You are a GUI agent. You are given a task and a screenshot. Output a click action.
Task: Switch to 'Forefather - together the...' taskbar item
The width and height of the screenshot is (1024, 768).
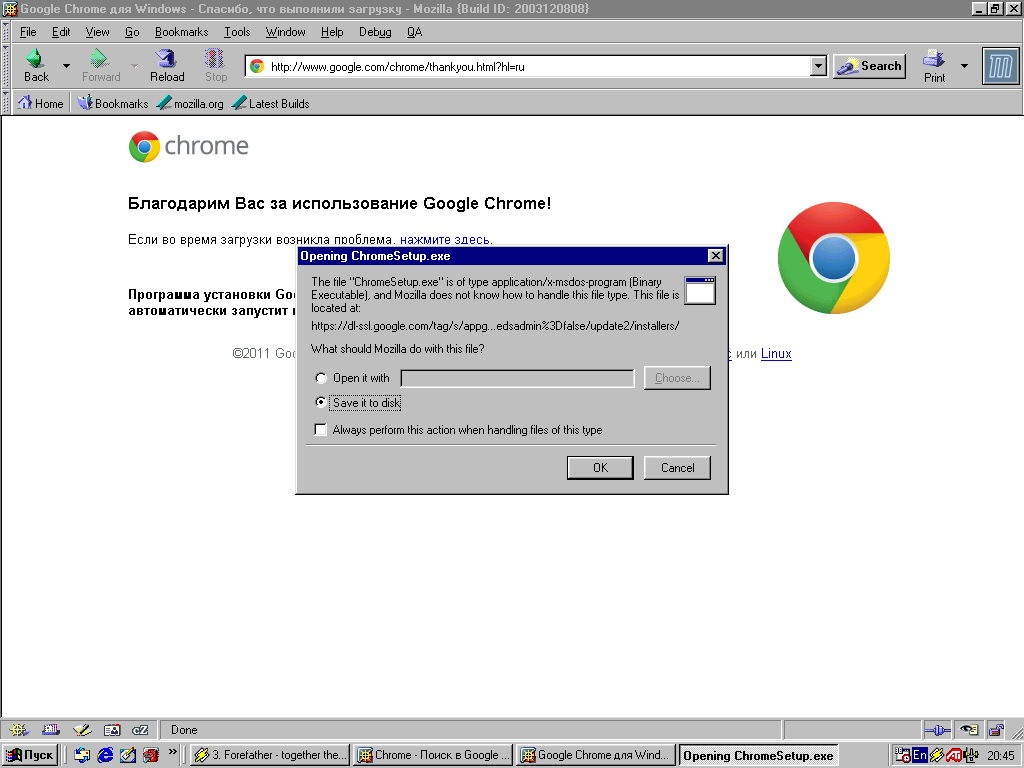(x=270, y=755)
